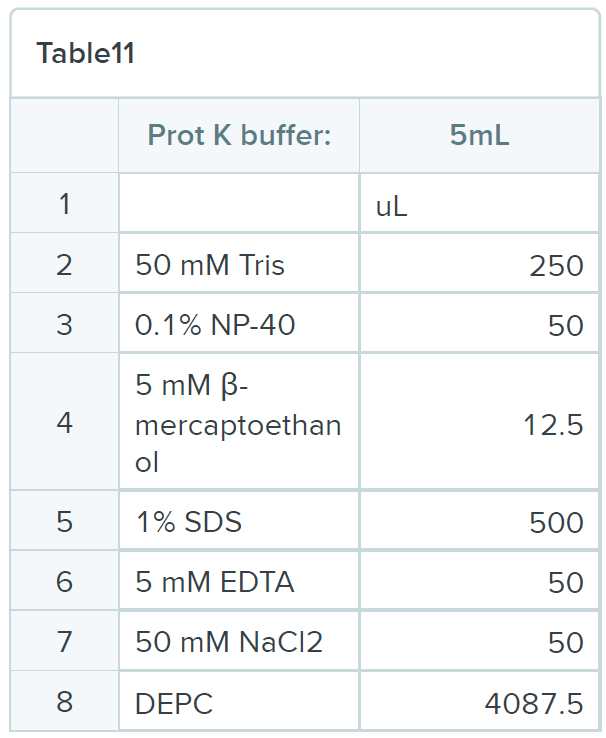
Task: Click the Table11 title
Action: (85, 54)
